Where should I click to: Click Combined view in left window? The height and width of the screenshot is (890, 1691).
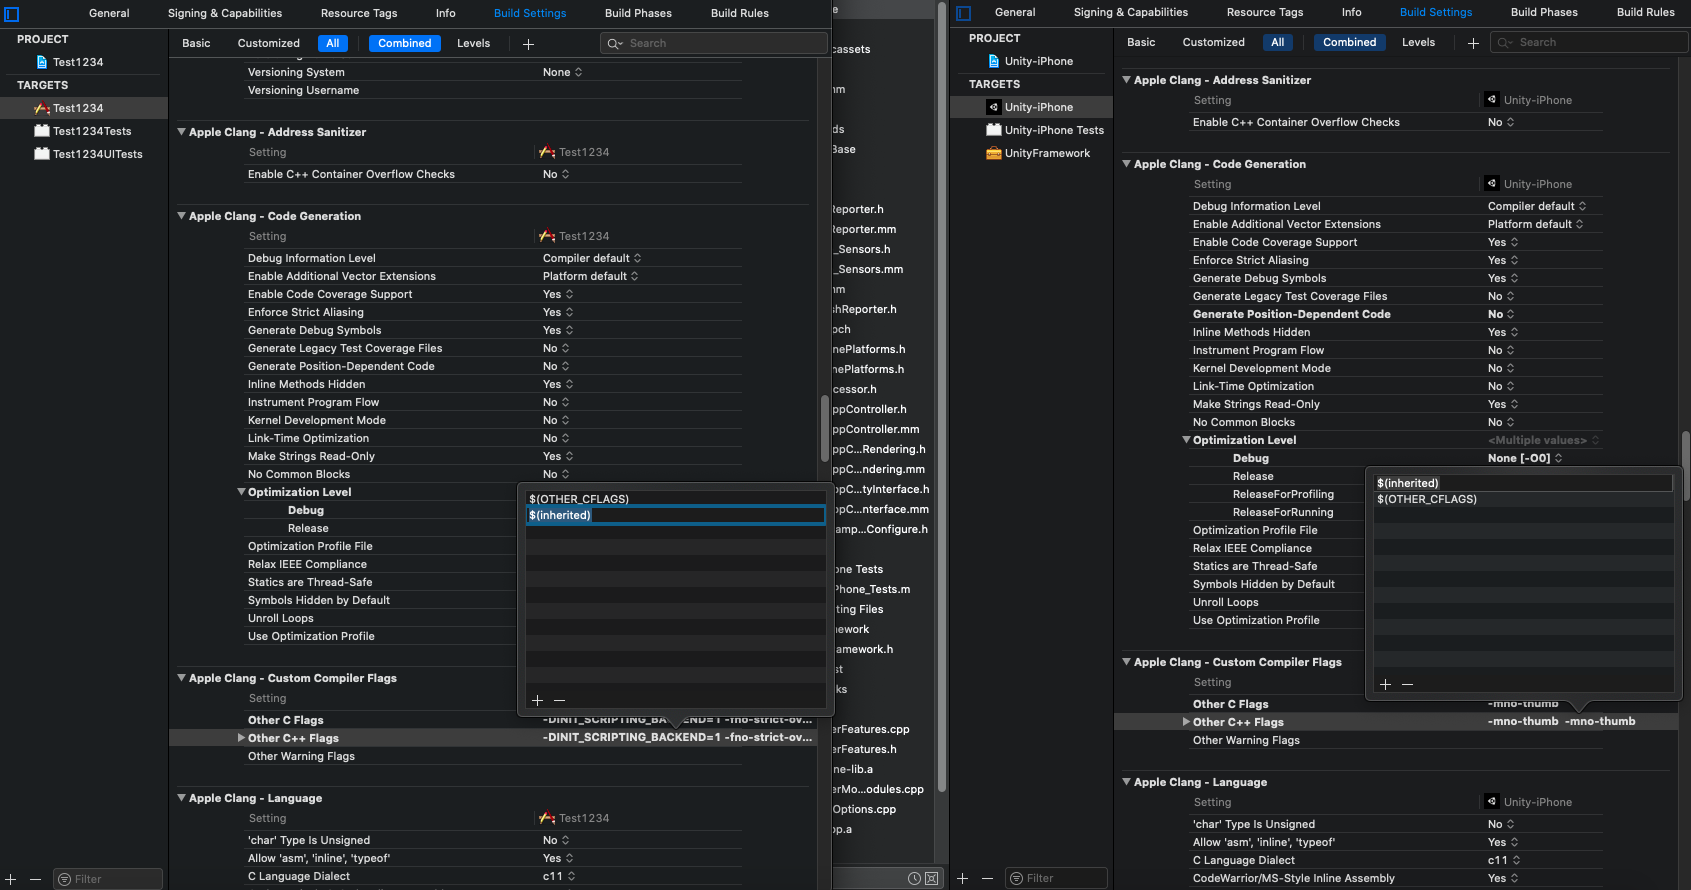[x=405, y=43]
